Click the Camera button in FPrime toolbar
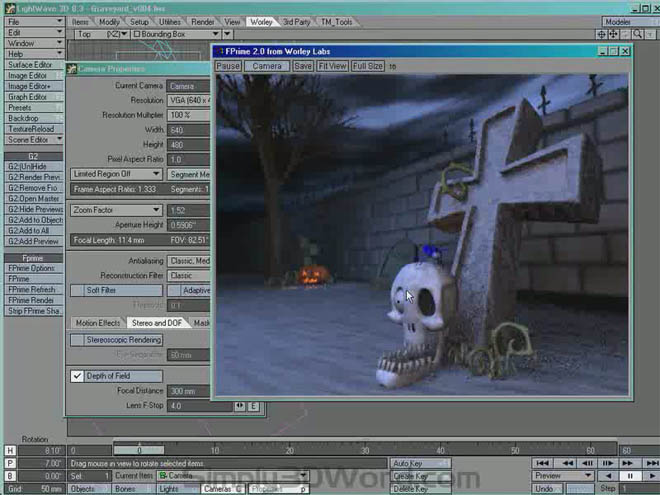This screenshot has width=660, height=495. pos(267,66)
